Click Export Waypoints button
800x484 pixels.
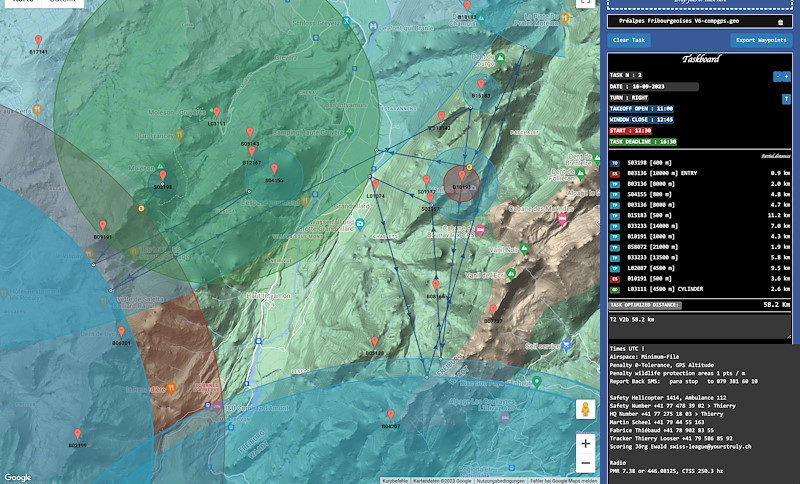761,40
